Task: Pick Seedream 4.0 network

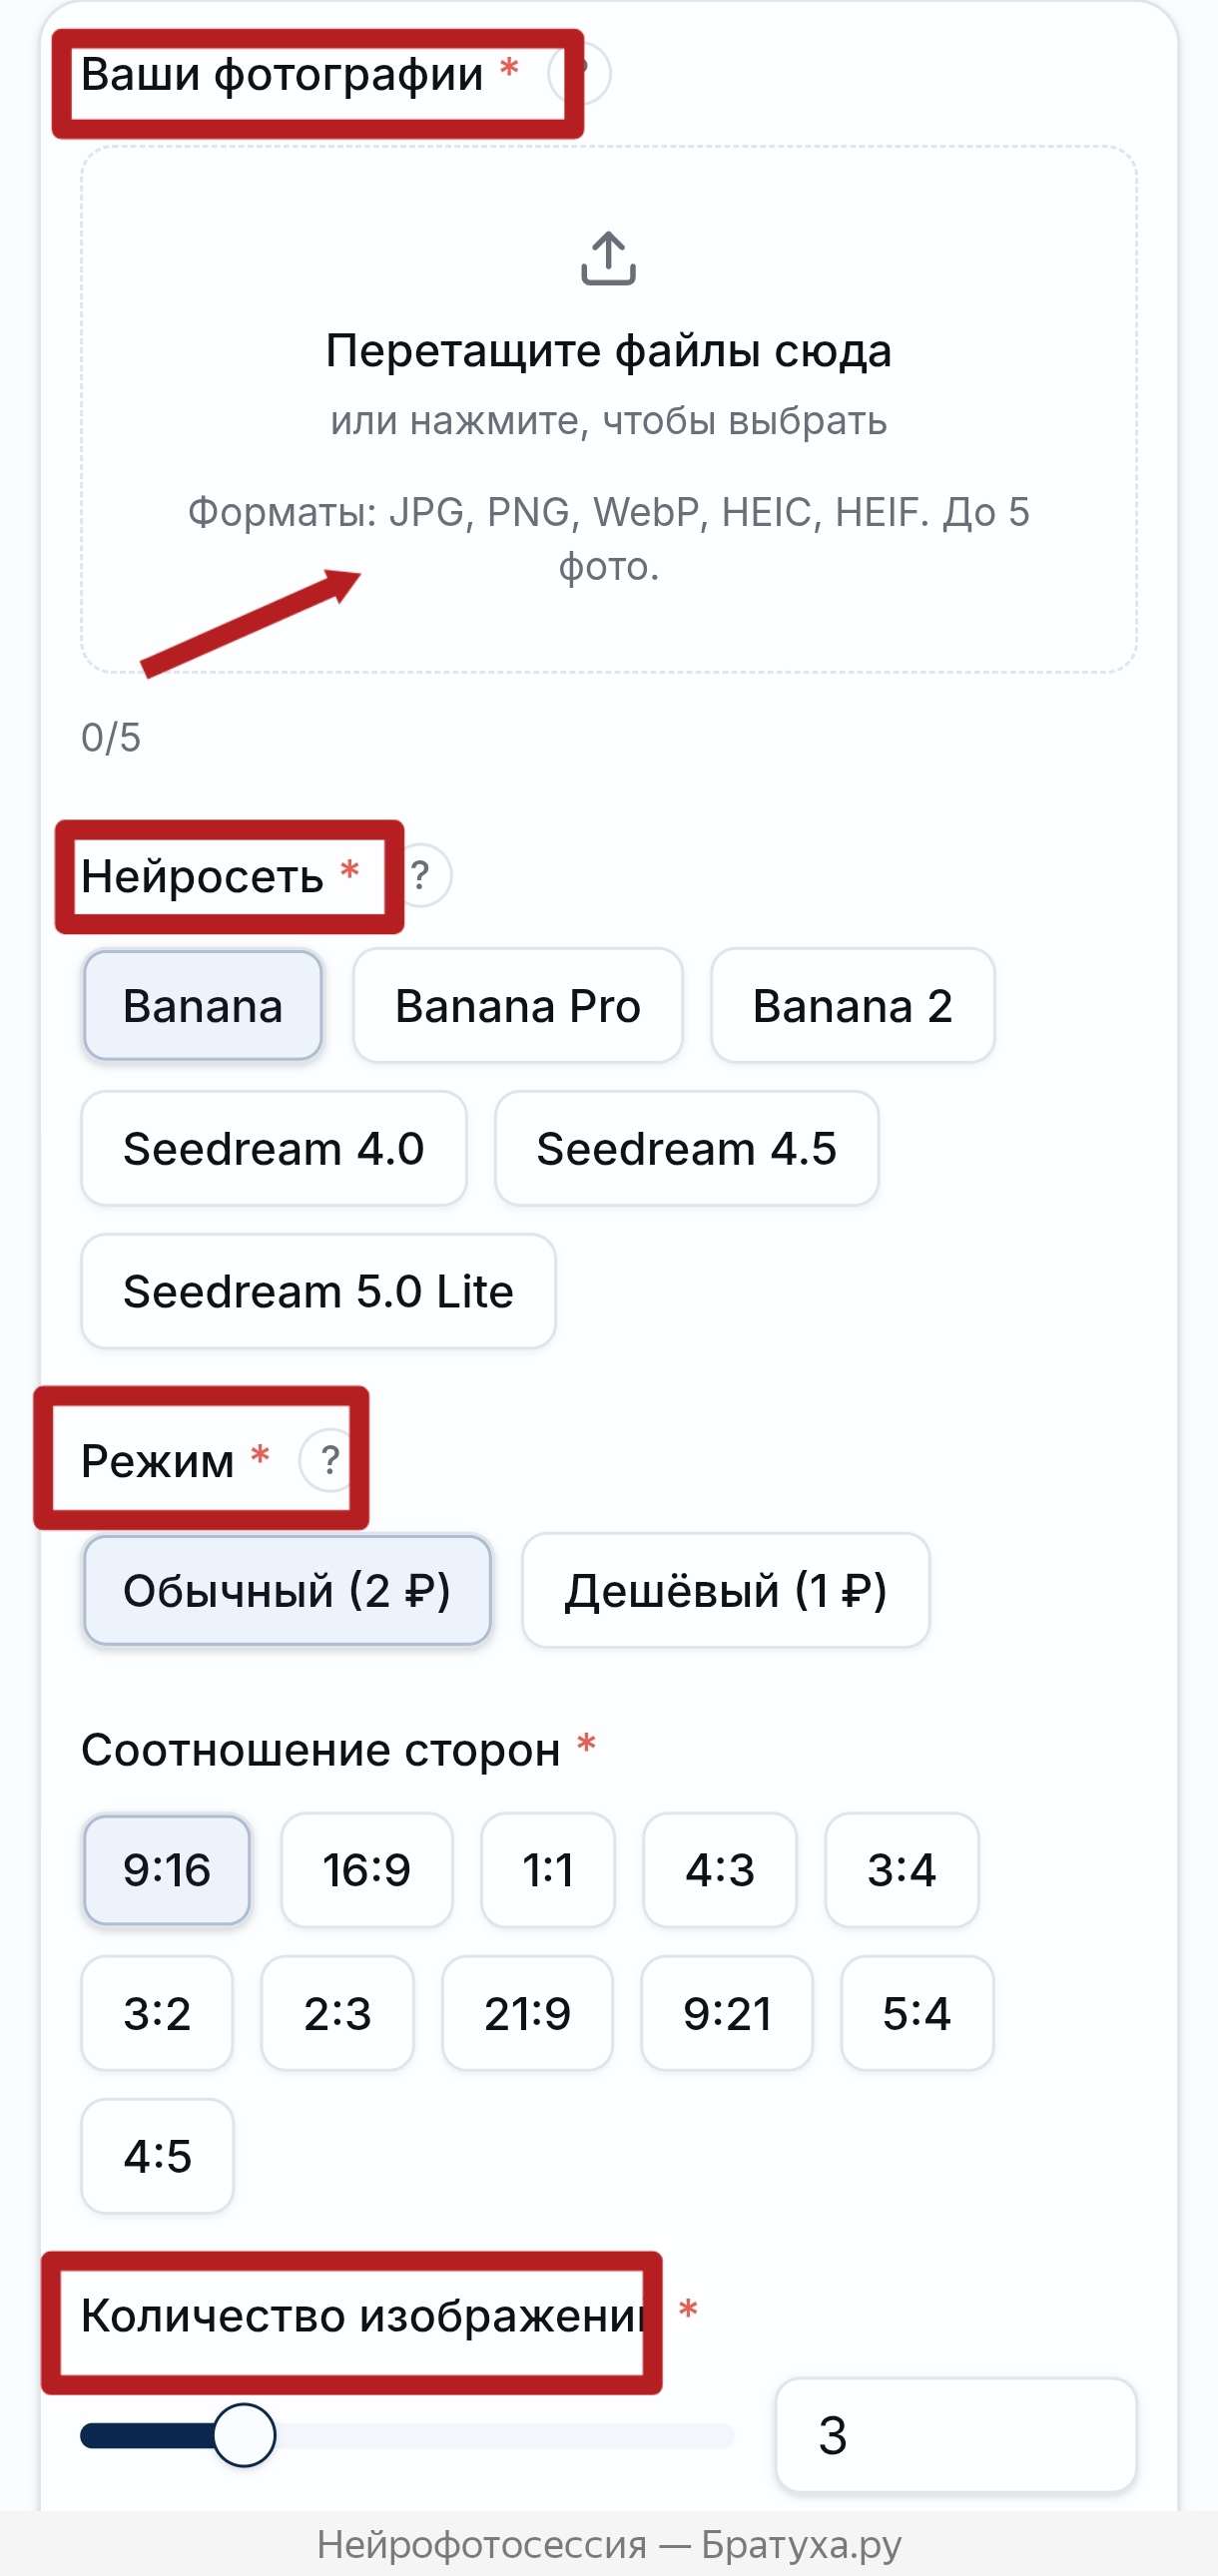Action: (273, 1148)
